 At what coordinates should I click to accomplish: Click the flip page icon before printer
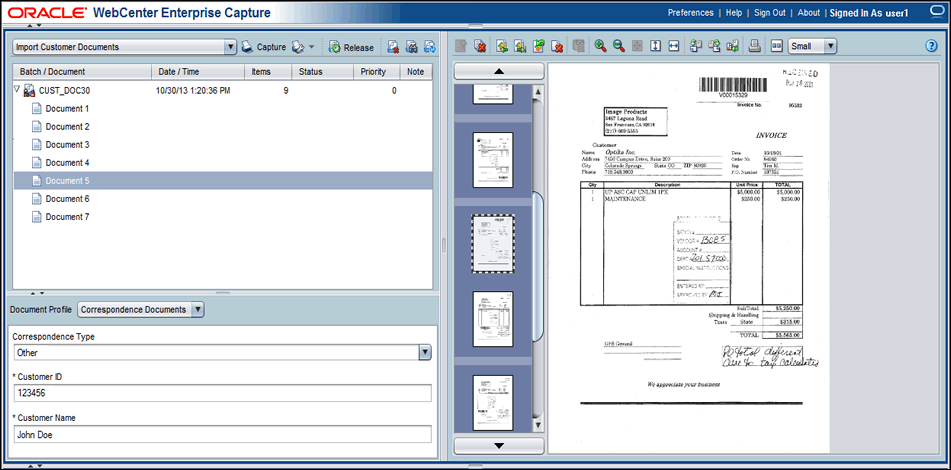click(732, 46)
